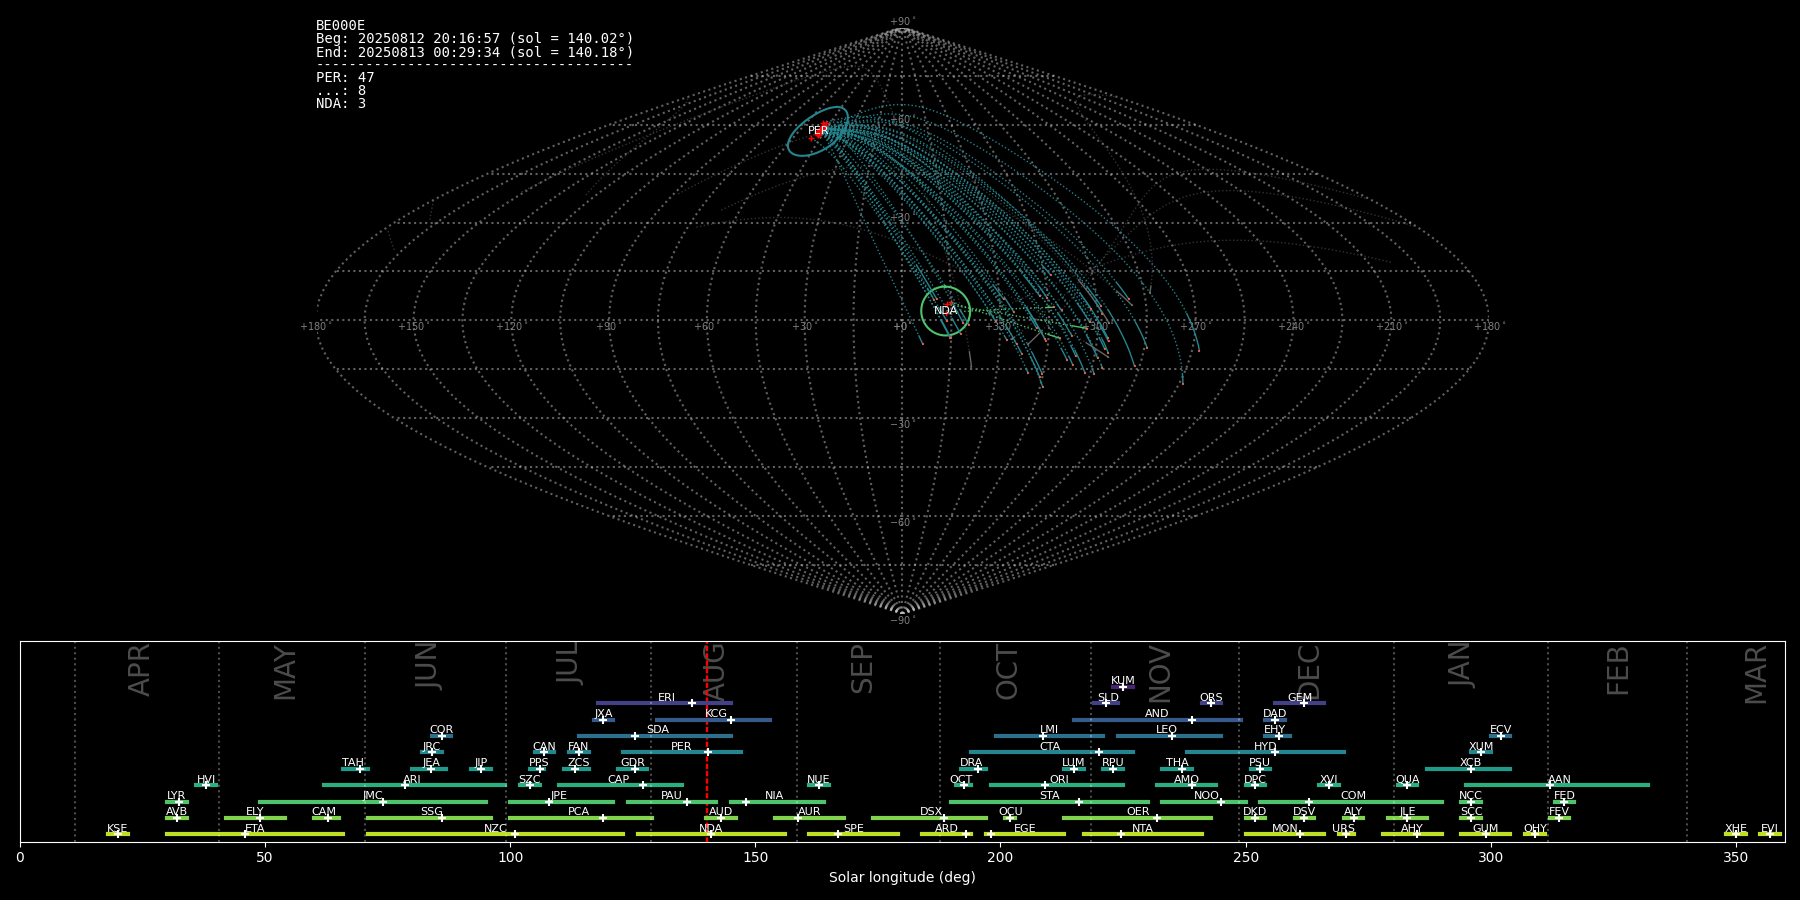Select the AND shower label in the timeline
Viewport: 1800px width, 900px height.
click(x=1157, y=714)
